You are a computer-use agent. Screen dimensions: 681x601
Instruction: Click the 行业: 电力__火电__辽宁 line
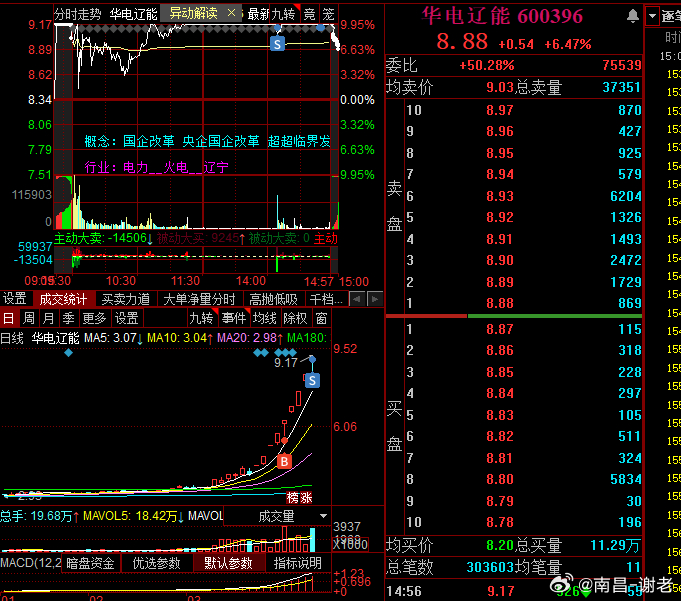pos(156,167)
